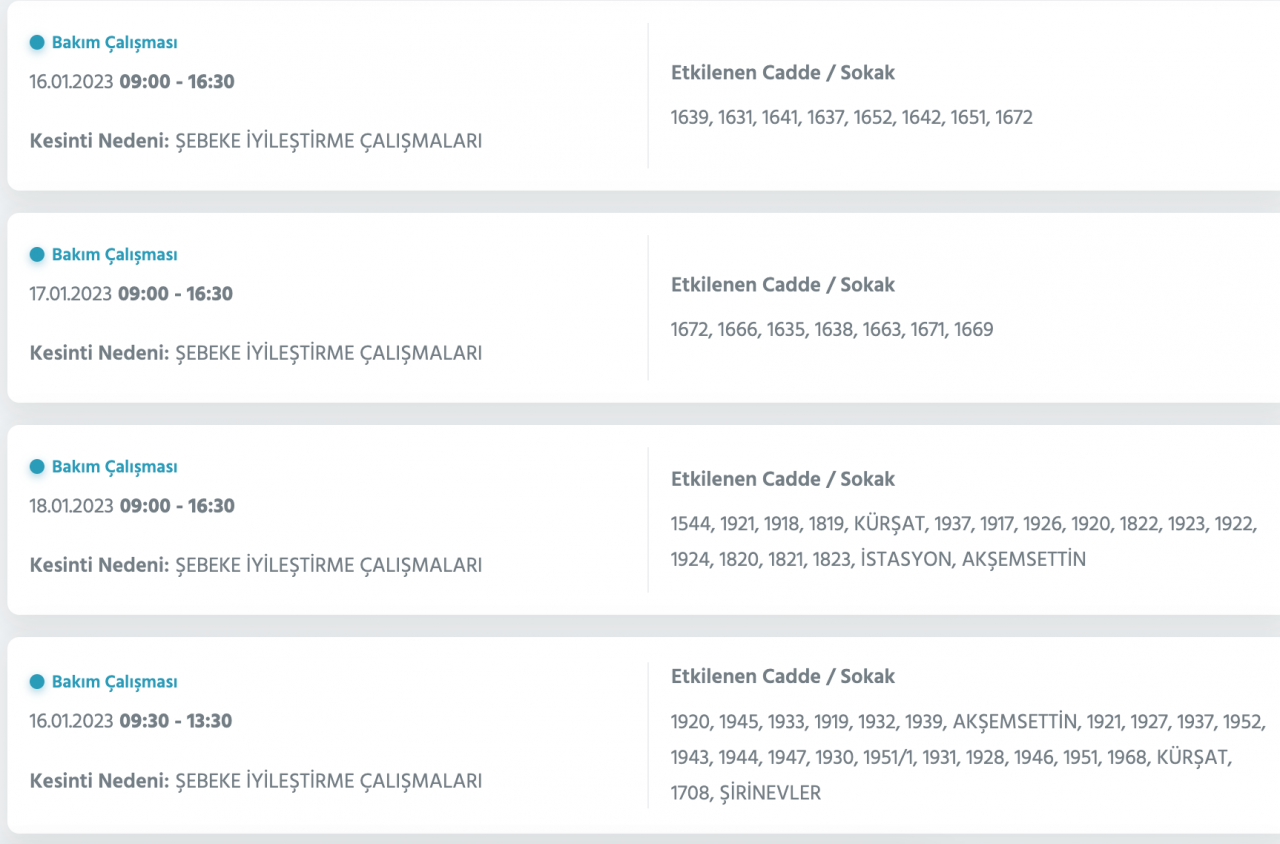
Task: Select 'Bakım Çalışması' label on the 17.01.2023 card
Action: [x=114, y=255]
